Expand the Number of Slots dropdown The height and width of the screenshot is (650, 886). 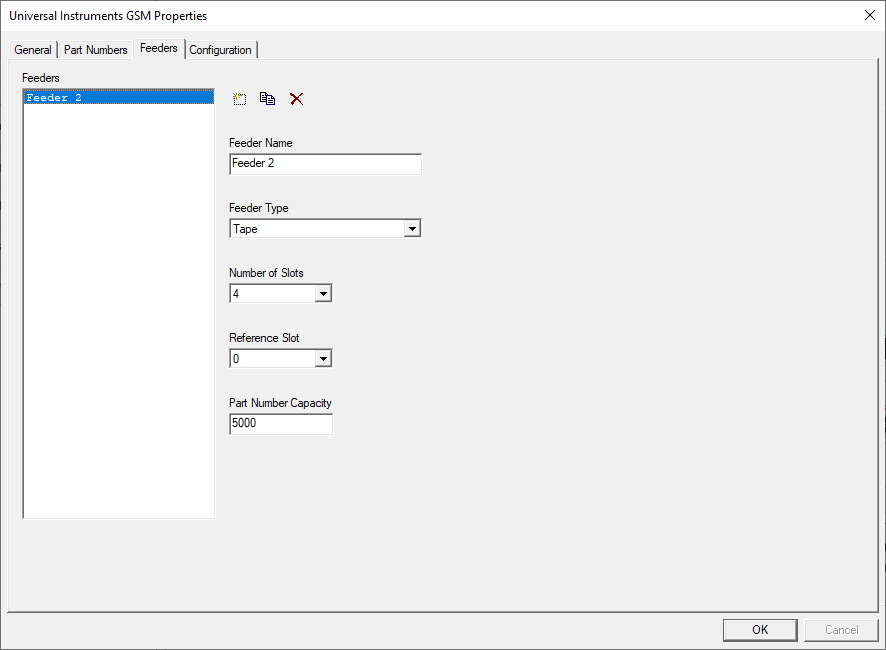tap(323, 293)
